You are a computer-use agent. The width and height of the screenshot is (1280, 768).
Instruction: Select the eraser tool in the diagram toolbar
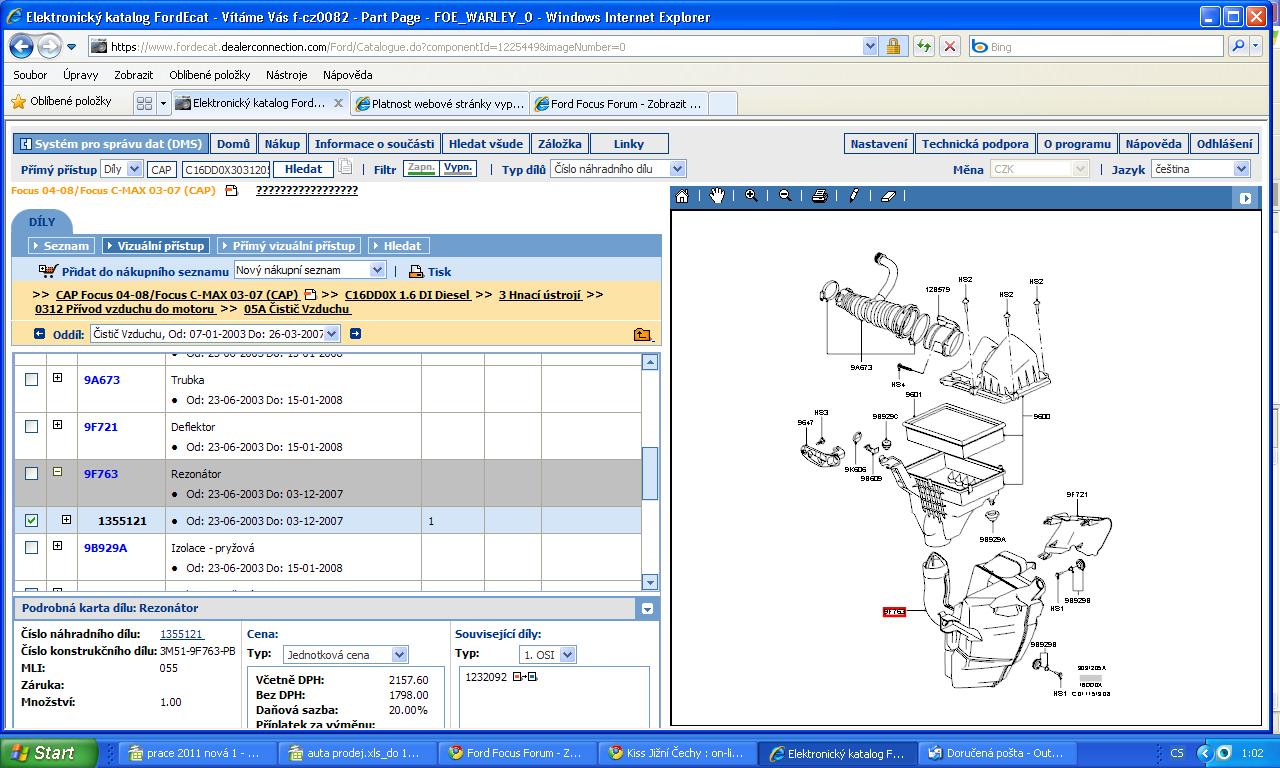tap(888, 196)
